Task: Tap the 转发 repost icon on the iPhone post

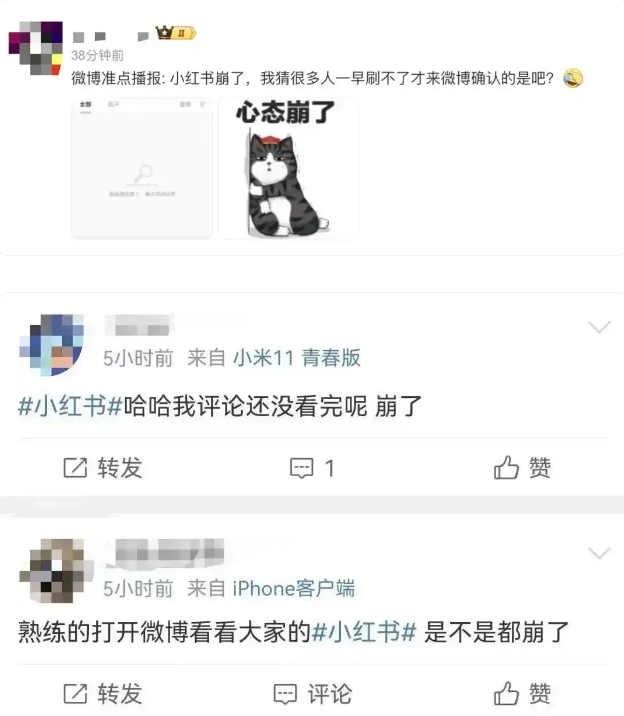Action: point(75,694)
